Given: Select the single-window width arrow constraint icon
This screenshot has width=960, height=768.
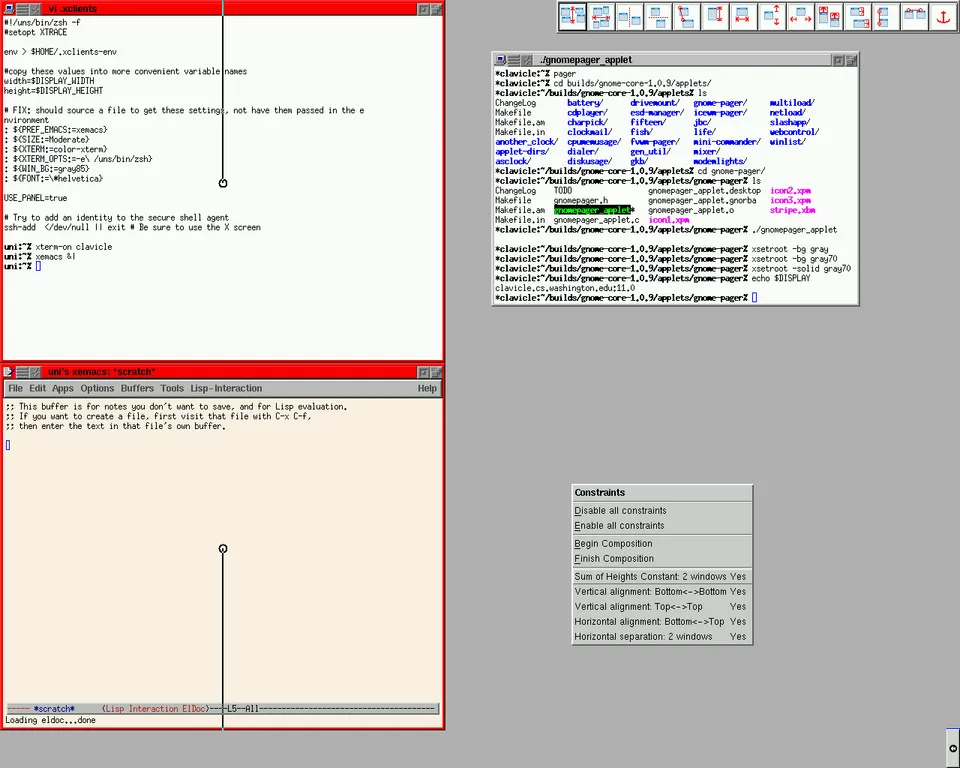Looking at the screenshot, I should pyautogui.click(x=743, y=17).
